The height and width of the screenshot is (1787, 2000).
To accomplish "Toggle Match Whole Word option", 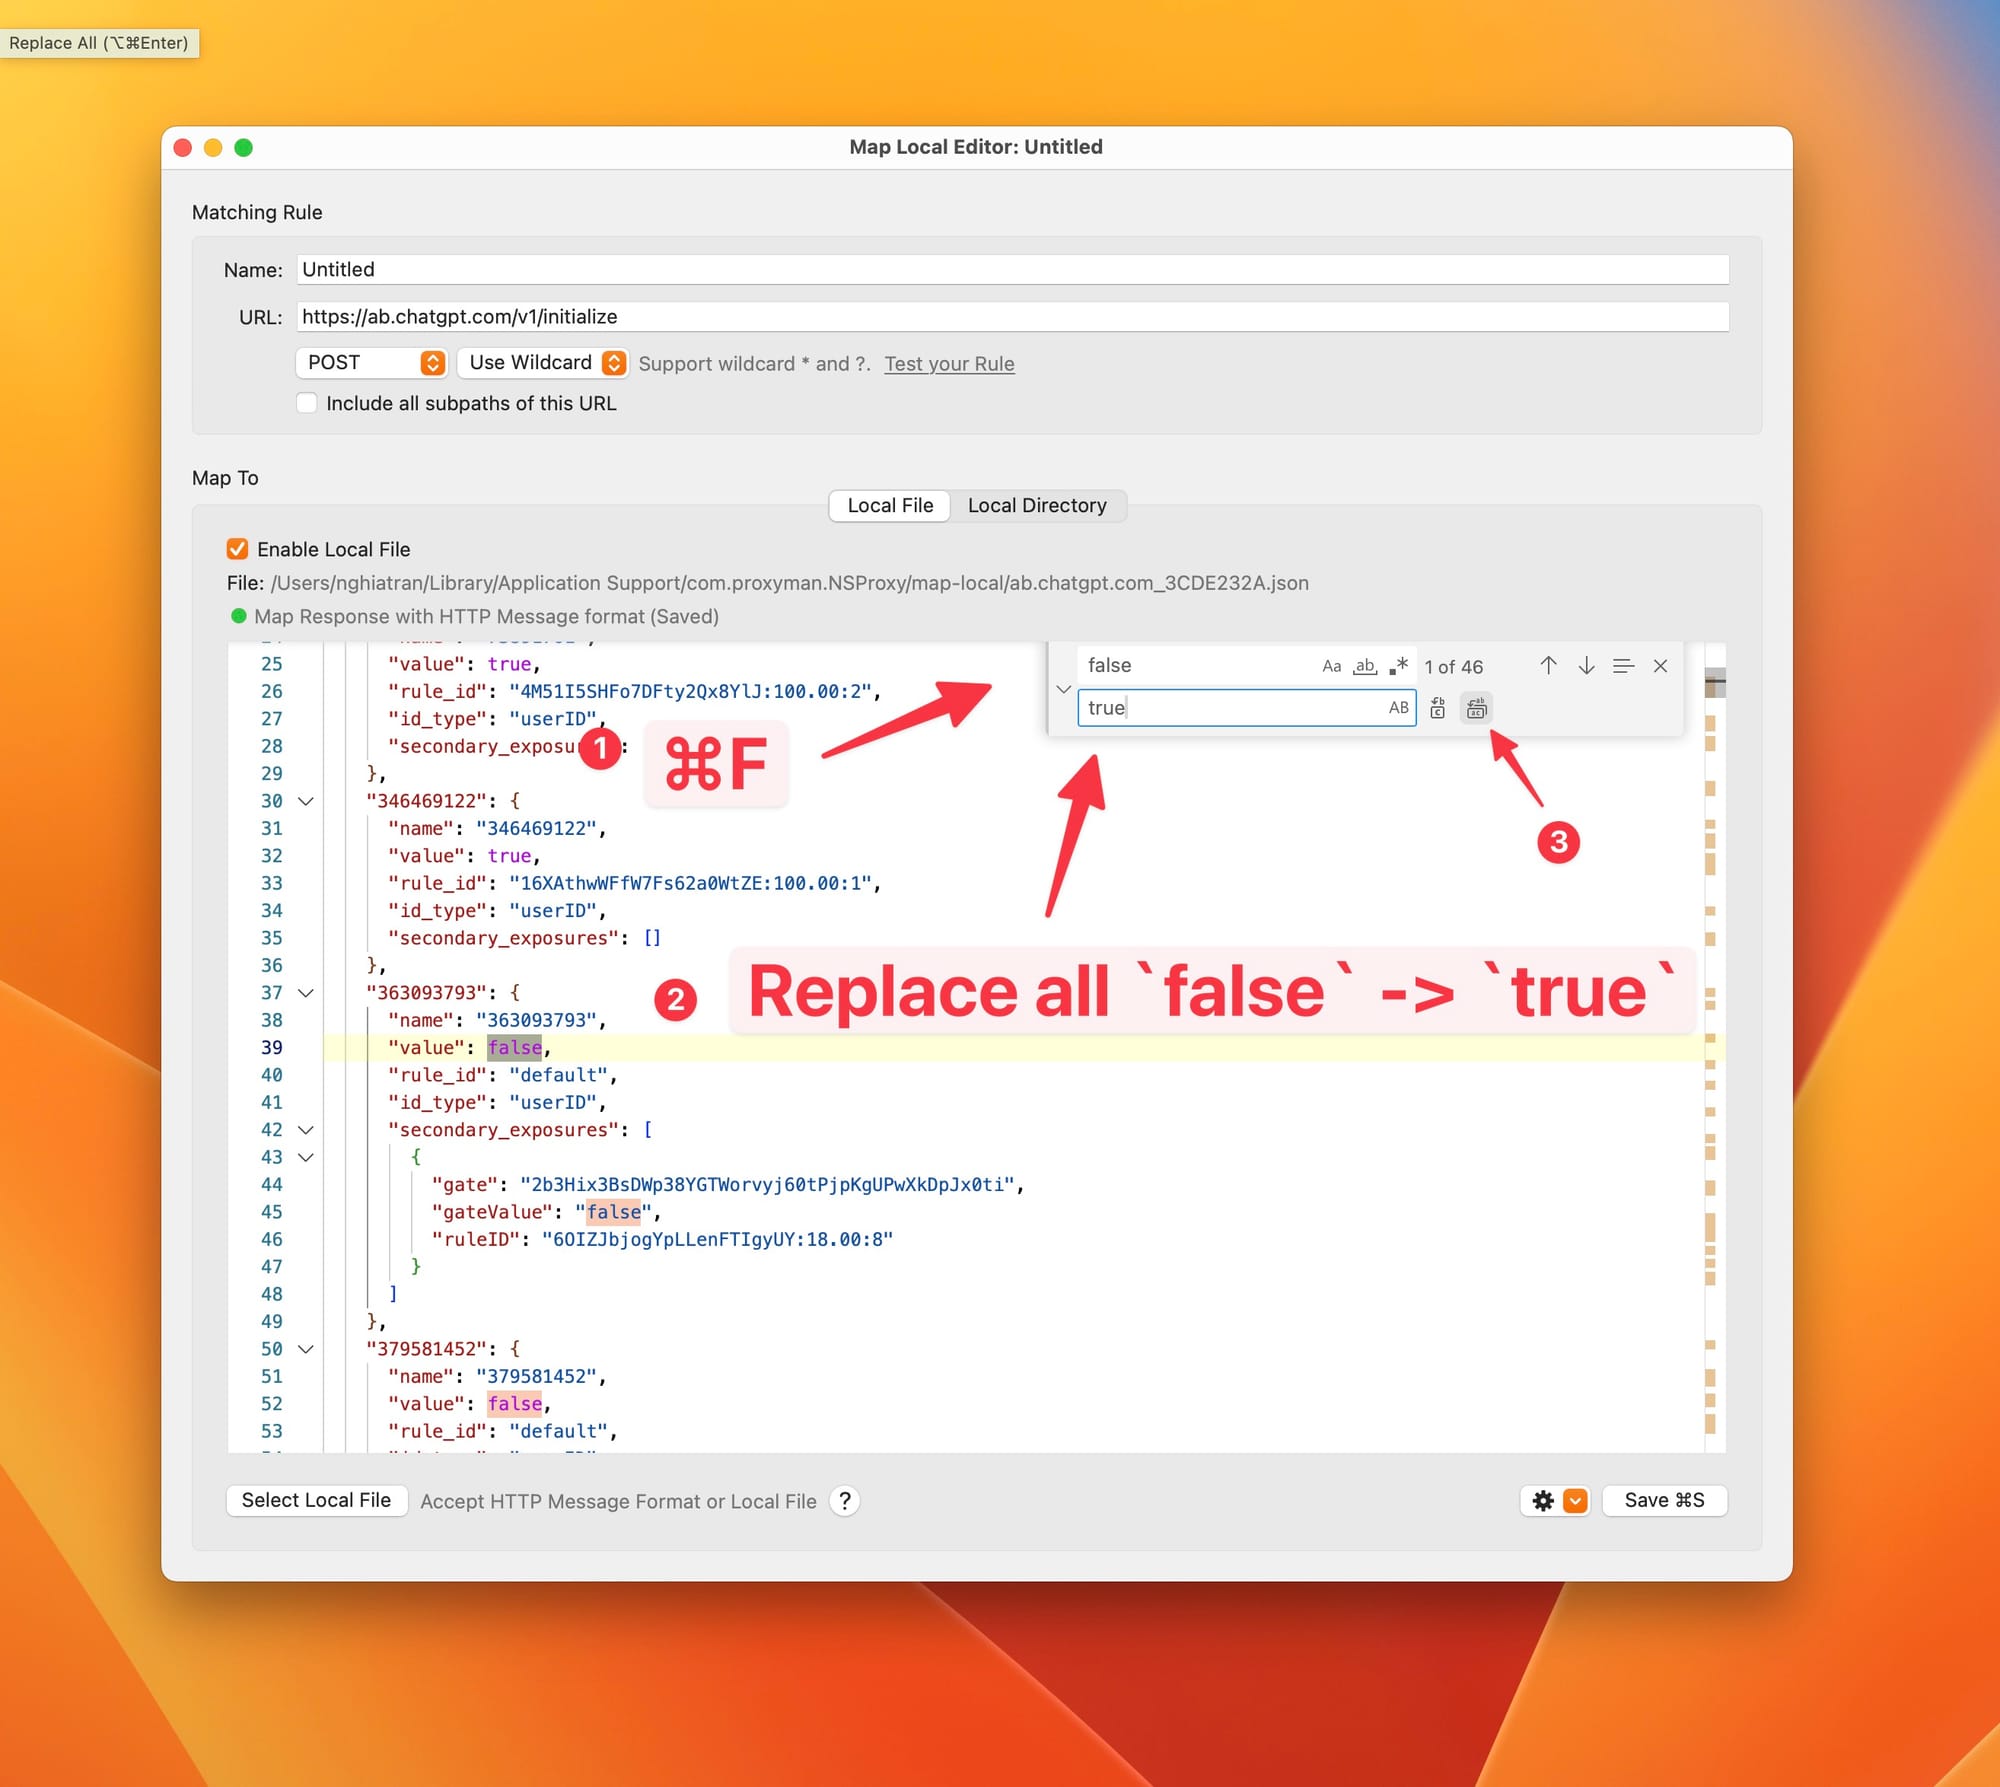I will pyautogui.click(x=1365, y=666).
